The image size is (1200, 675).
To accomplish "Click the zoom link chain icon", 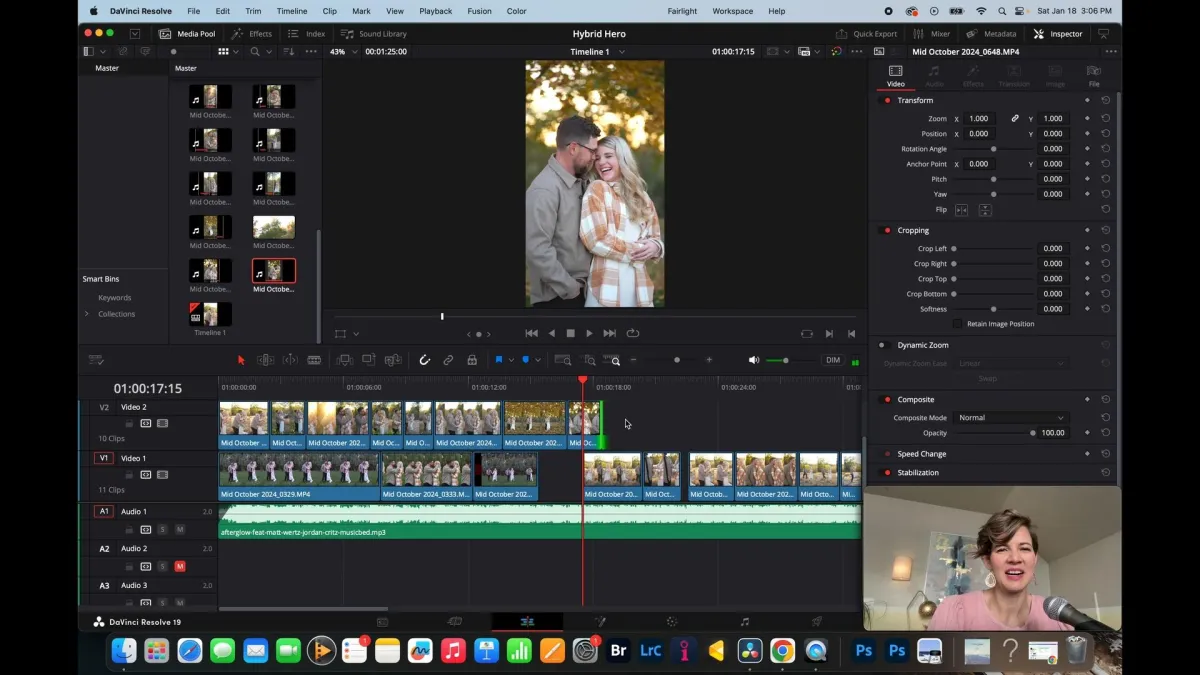I will click(x=1015, y=118).
